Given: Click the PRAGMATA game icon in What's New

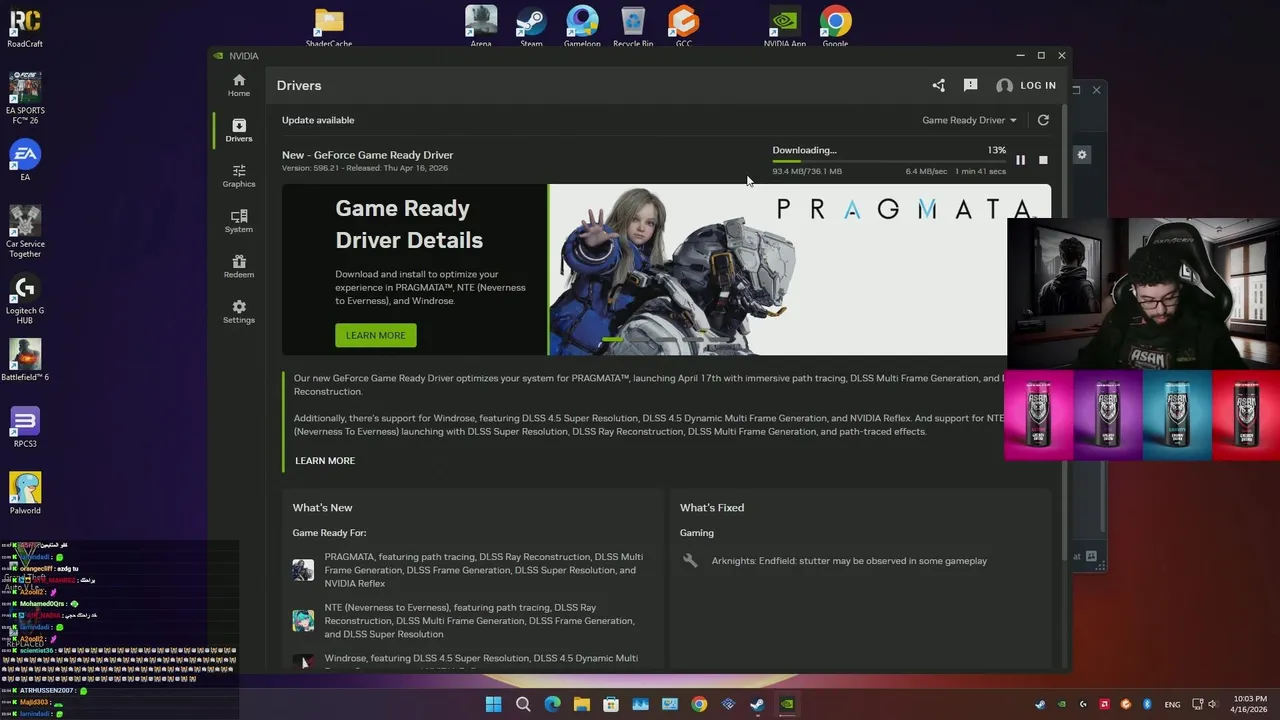Looking at the screenshot, I should 303,570.
